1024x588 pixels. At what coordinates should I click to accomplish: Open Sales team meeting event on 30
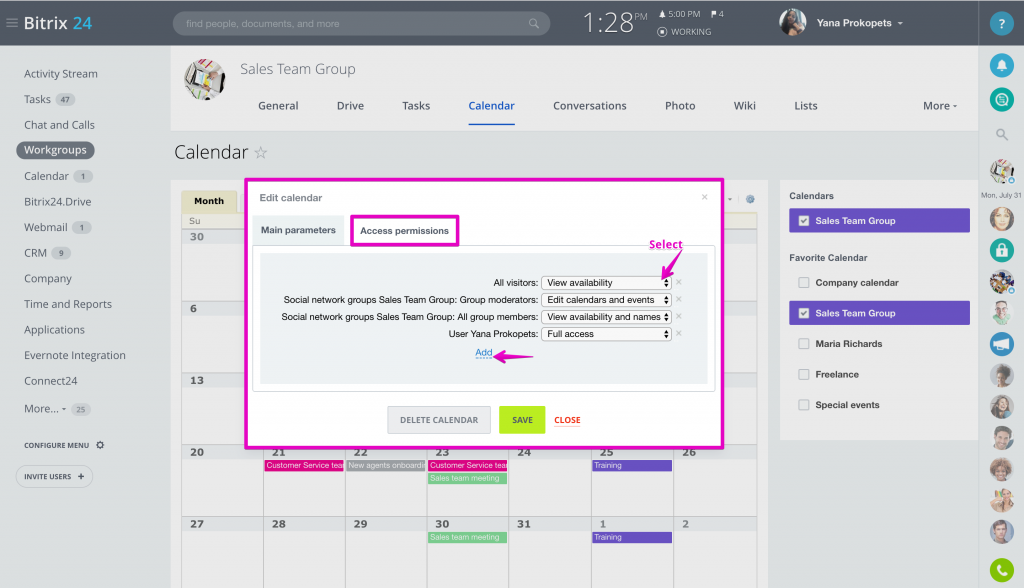pos(468,538)
